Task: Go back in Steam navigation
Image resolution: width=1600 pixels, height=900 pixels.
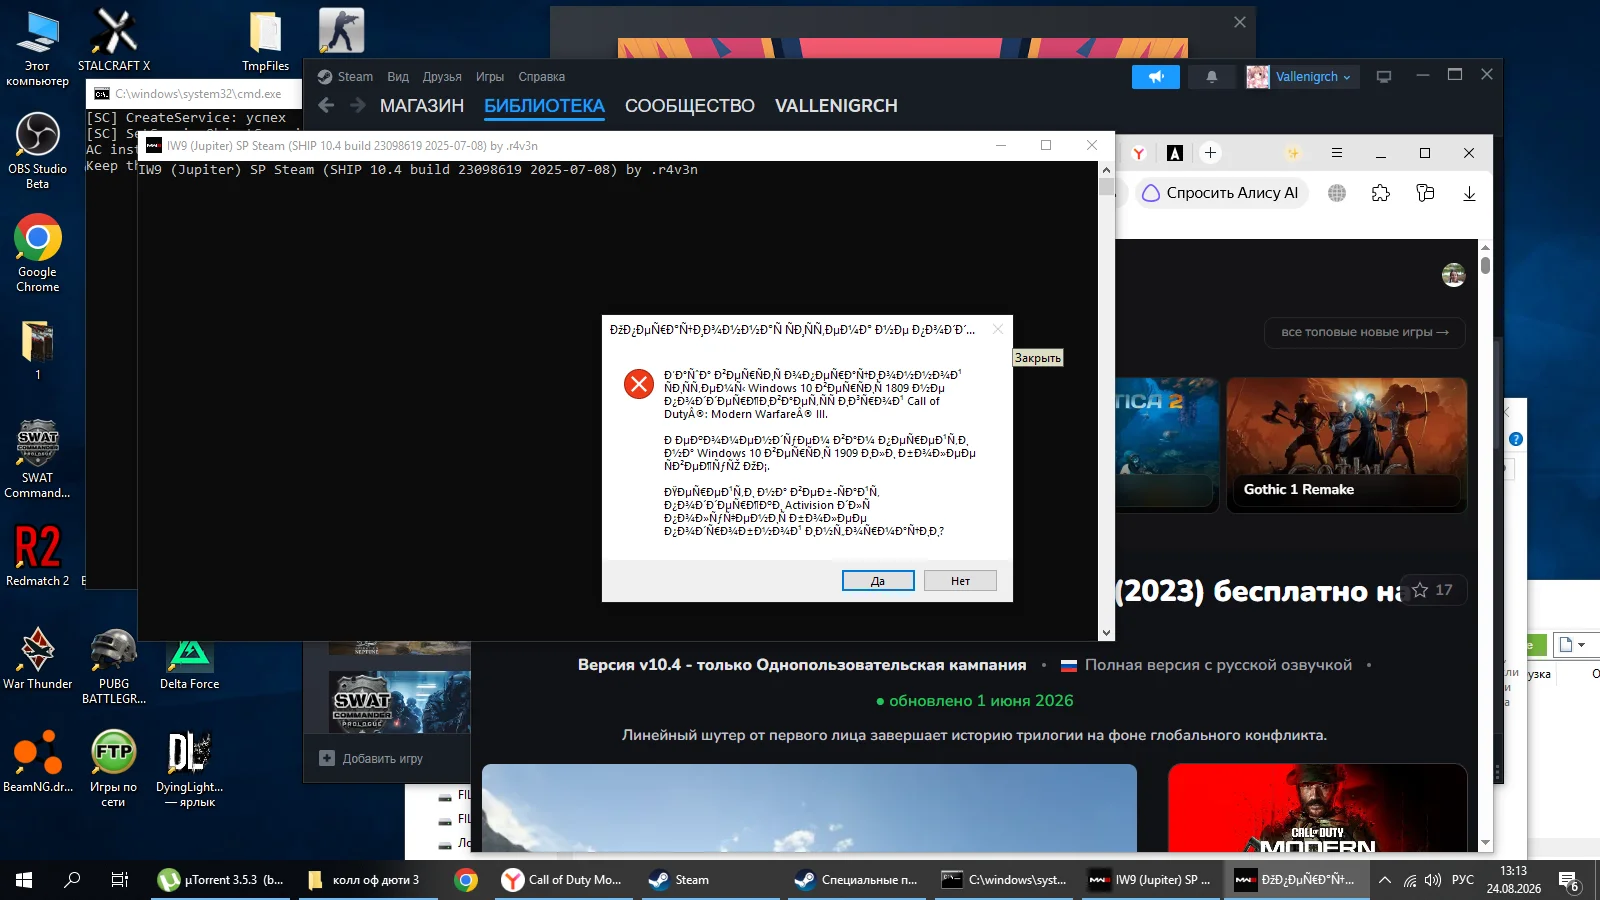Action: (x=326, y=105)
